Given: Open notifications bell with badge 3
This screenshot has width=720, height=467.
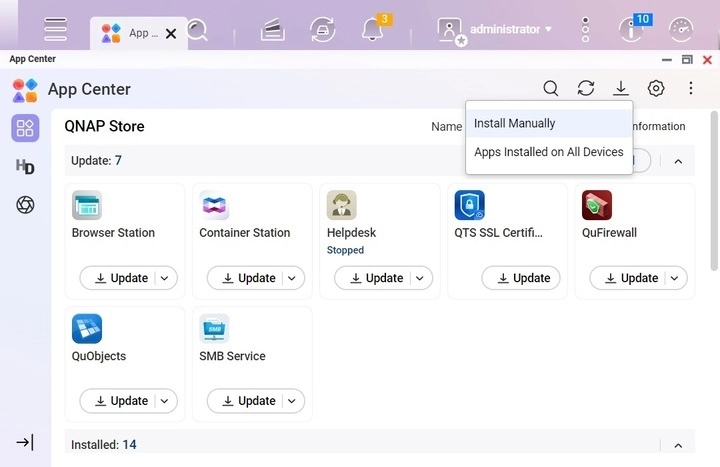Looking at the screenshot, I should (x=373, y=29).
